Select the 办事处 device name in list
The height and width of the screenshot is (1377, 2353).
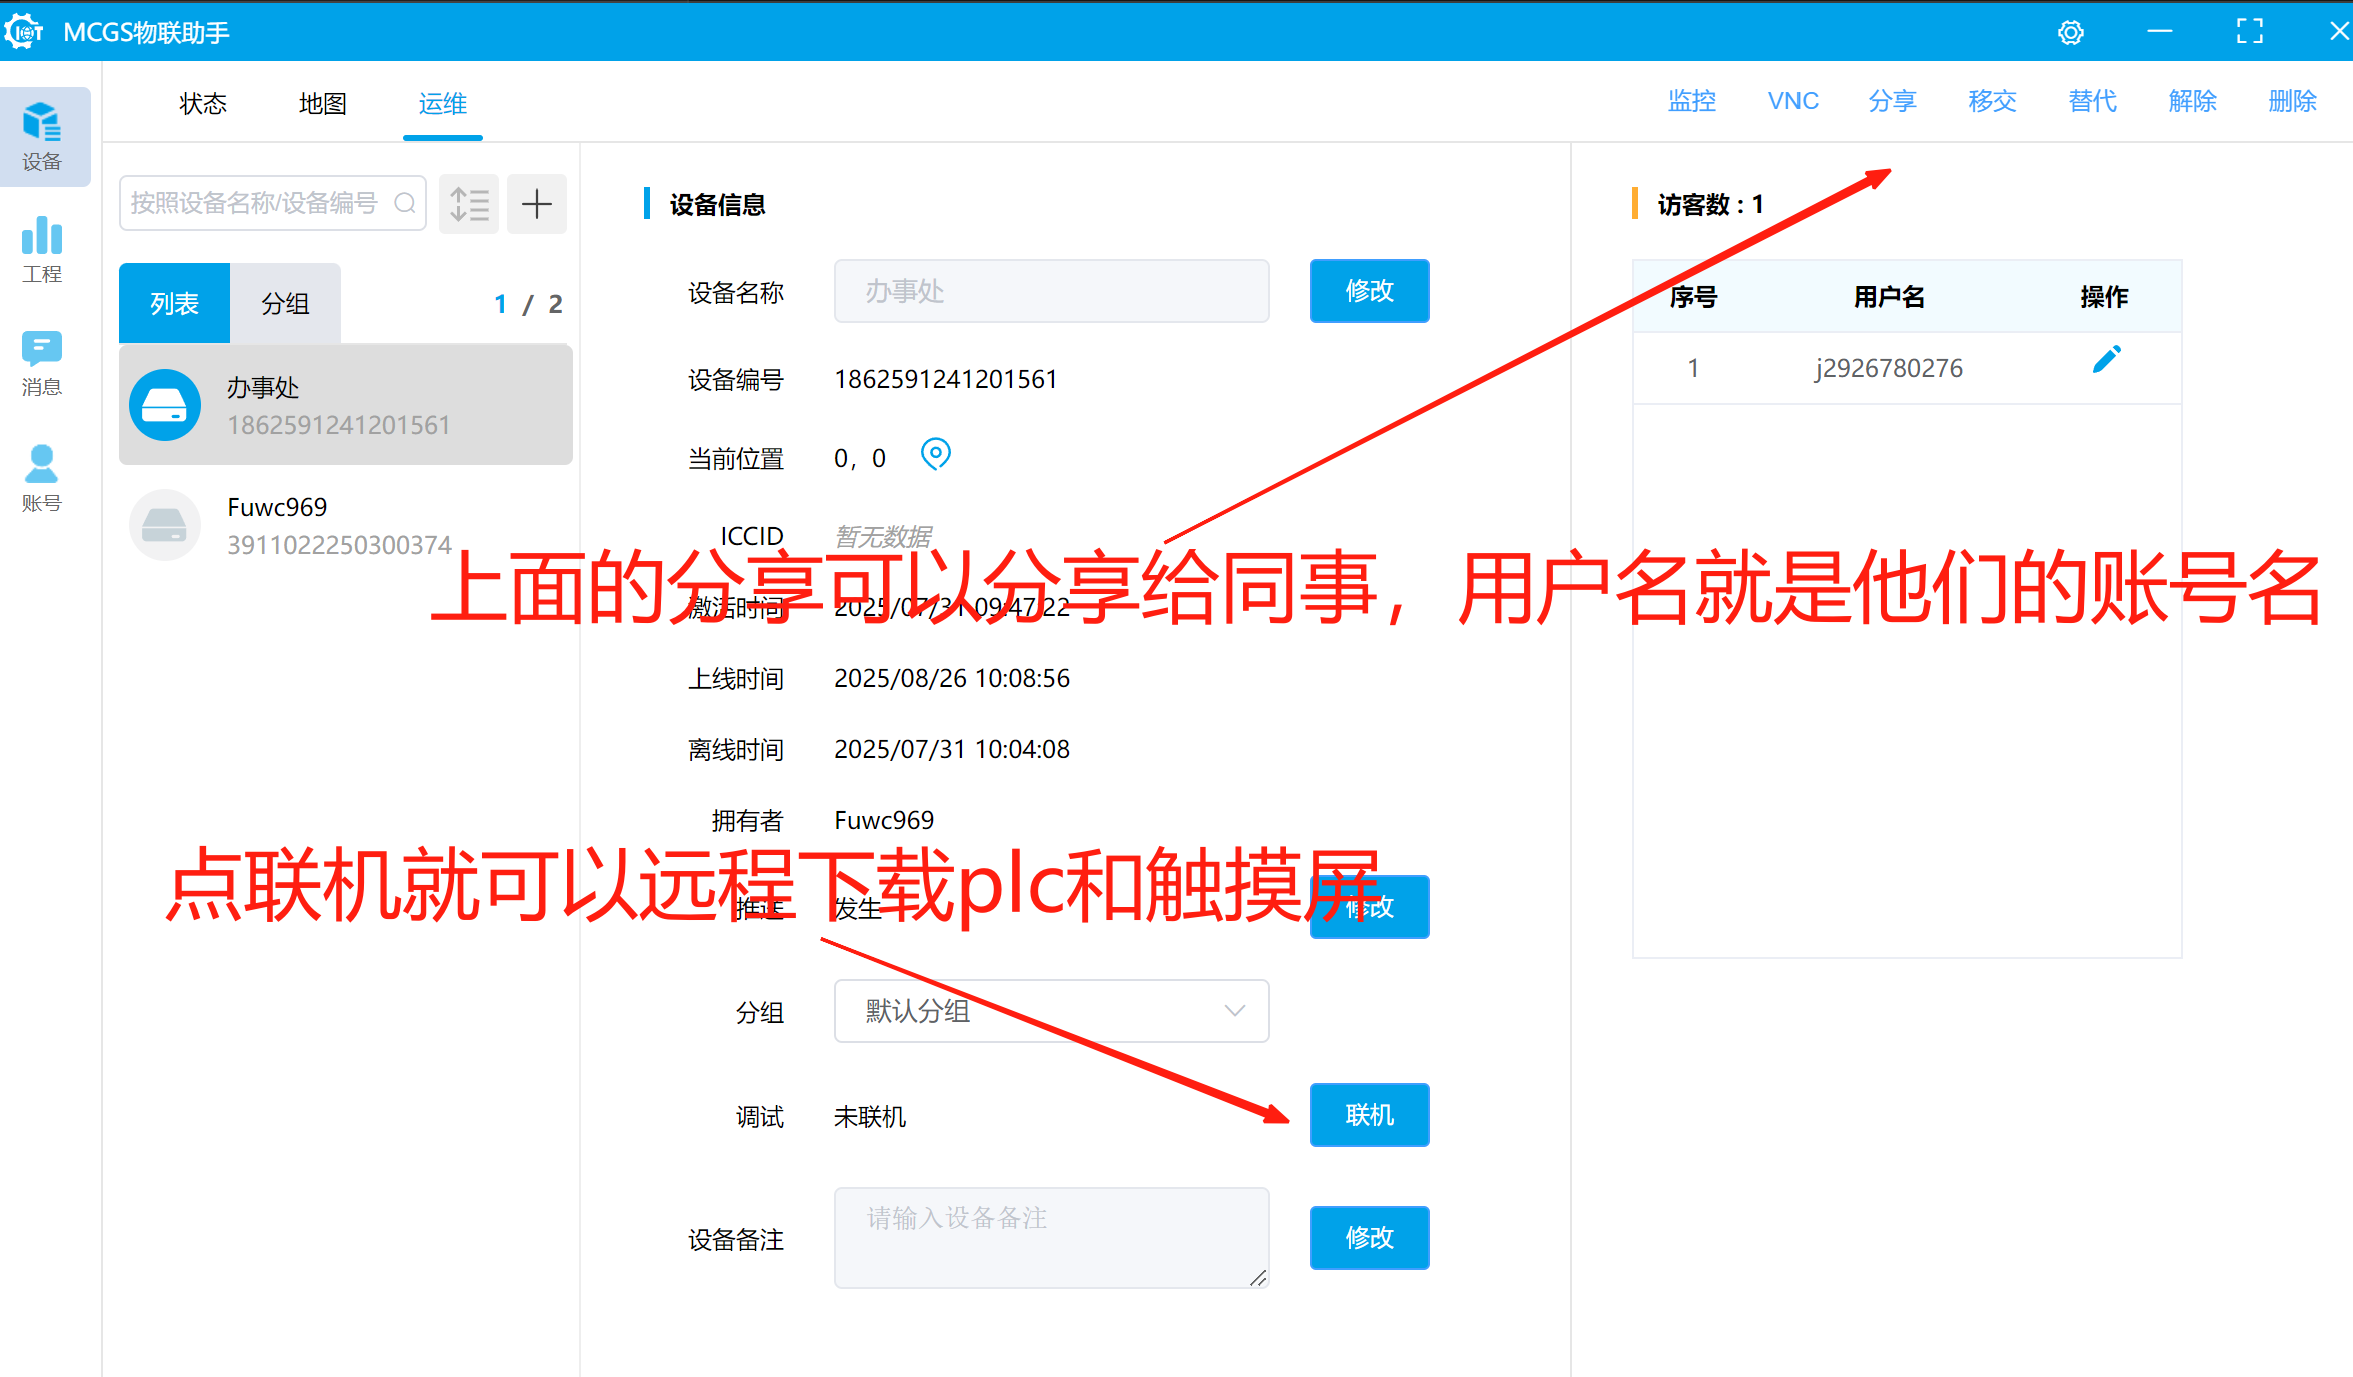(263, 387)
